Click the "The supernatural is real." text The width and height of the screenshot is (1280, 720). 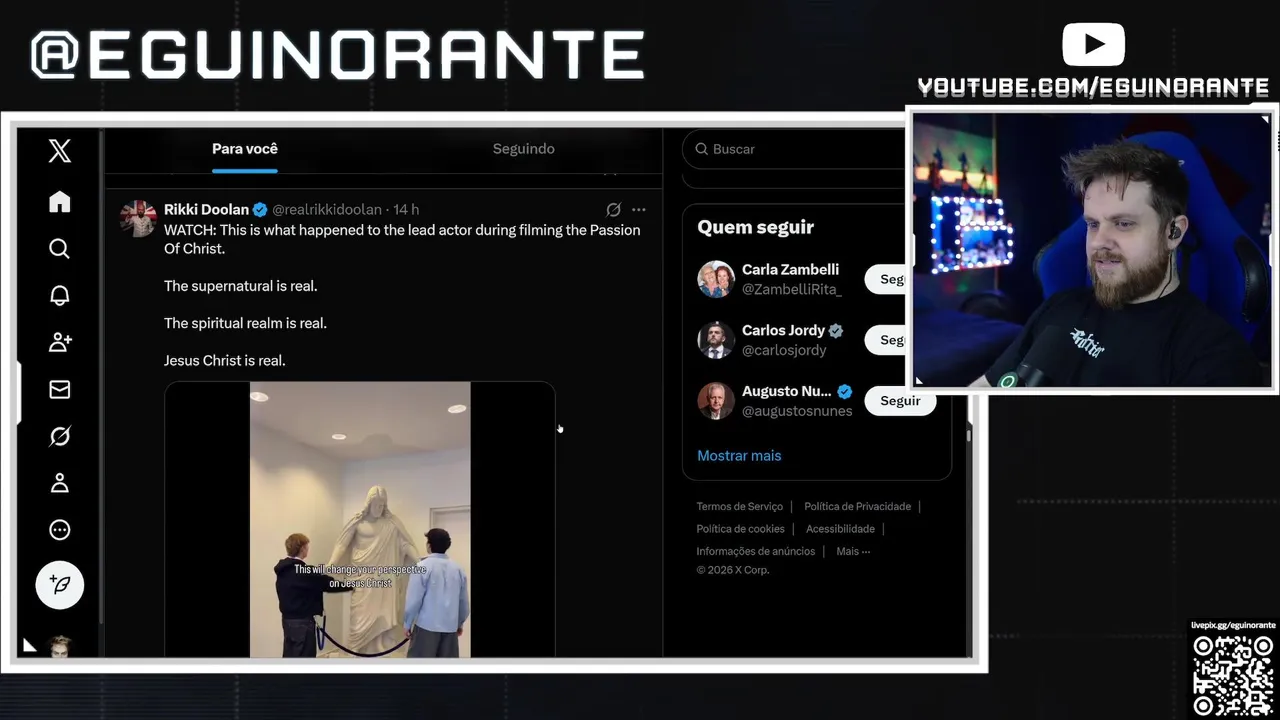point(241,286)
